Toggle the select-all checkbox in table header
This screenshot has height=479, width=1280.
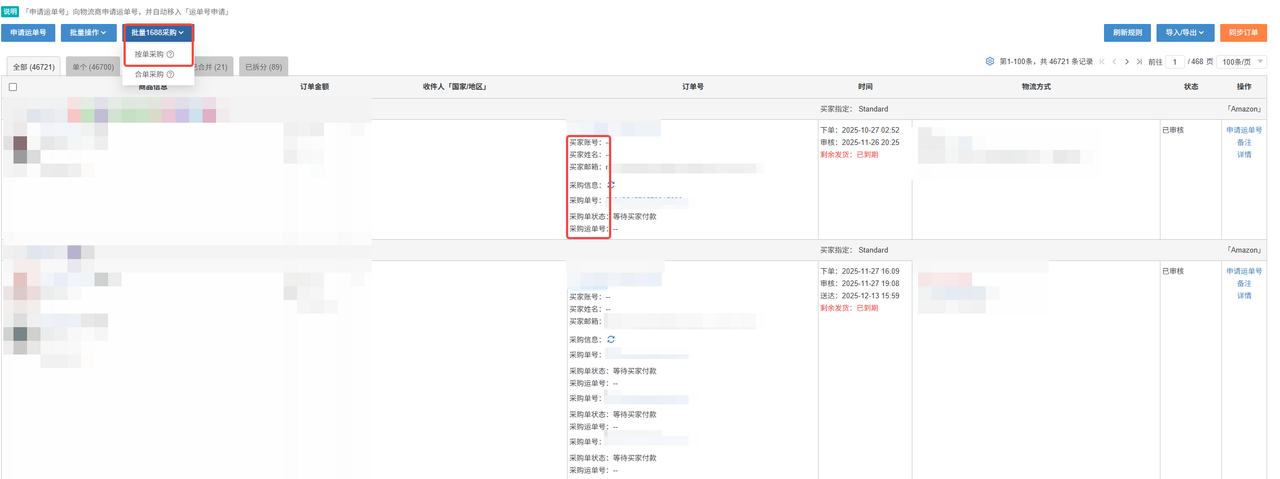[x=13, y=87]
